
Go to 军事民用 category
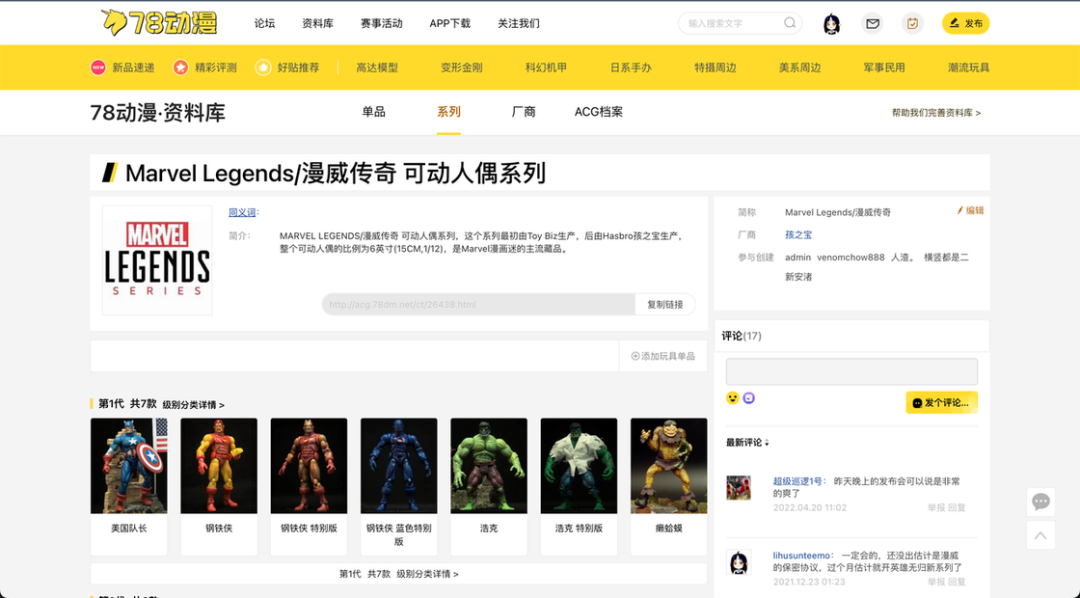[884, 68]
